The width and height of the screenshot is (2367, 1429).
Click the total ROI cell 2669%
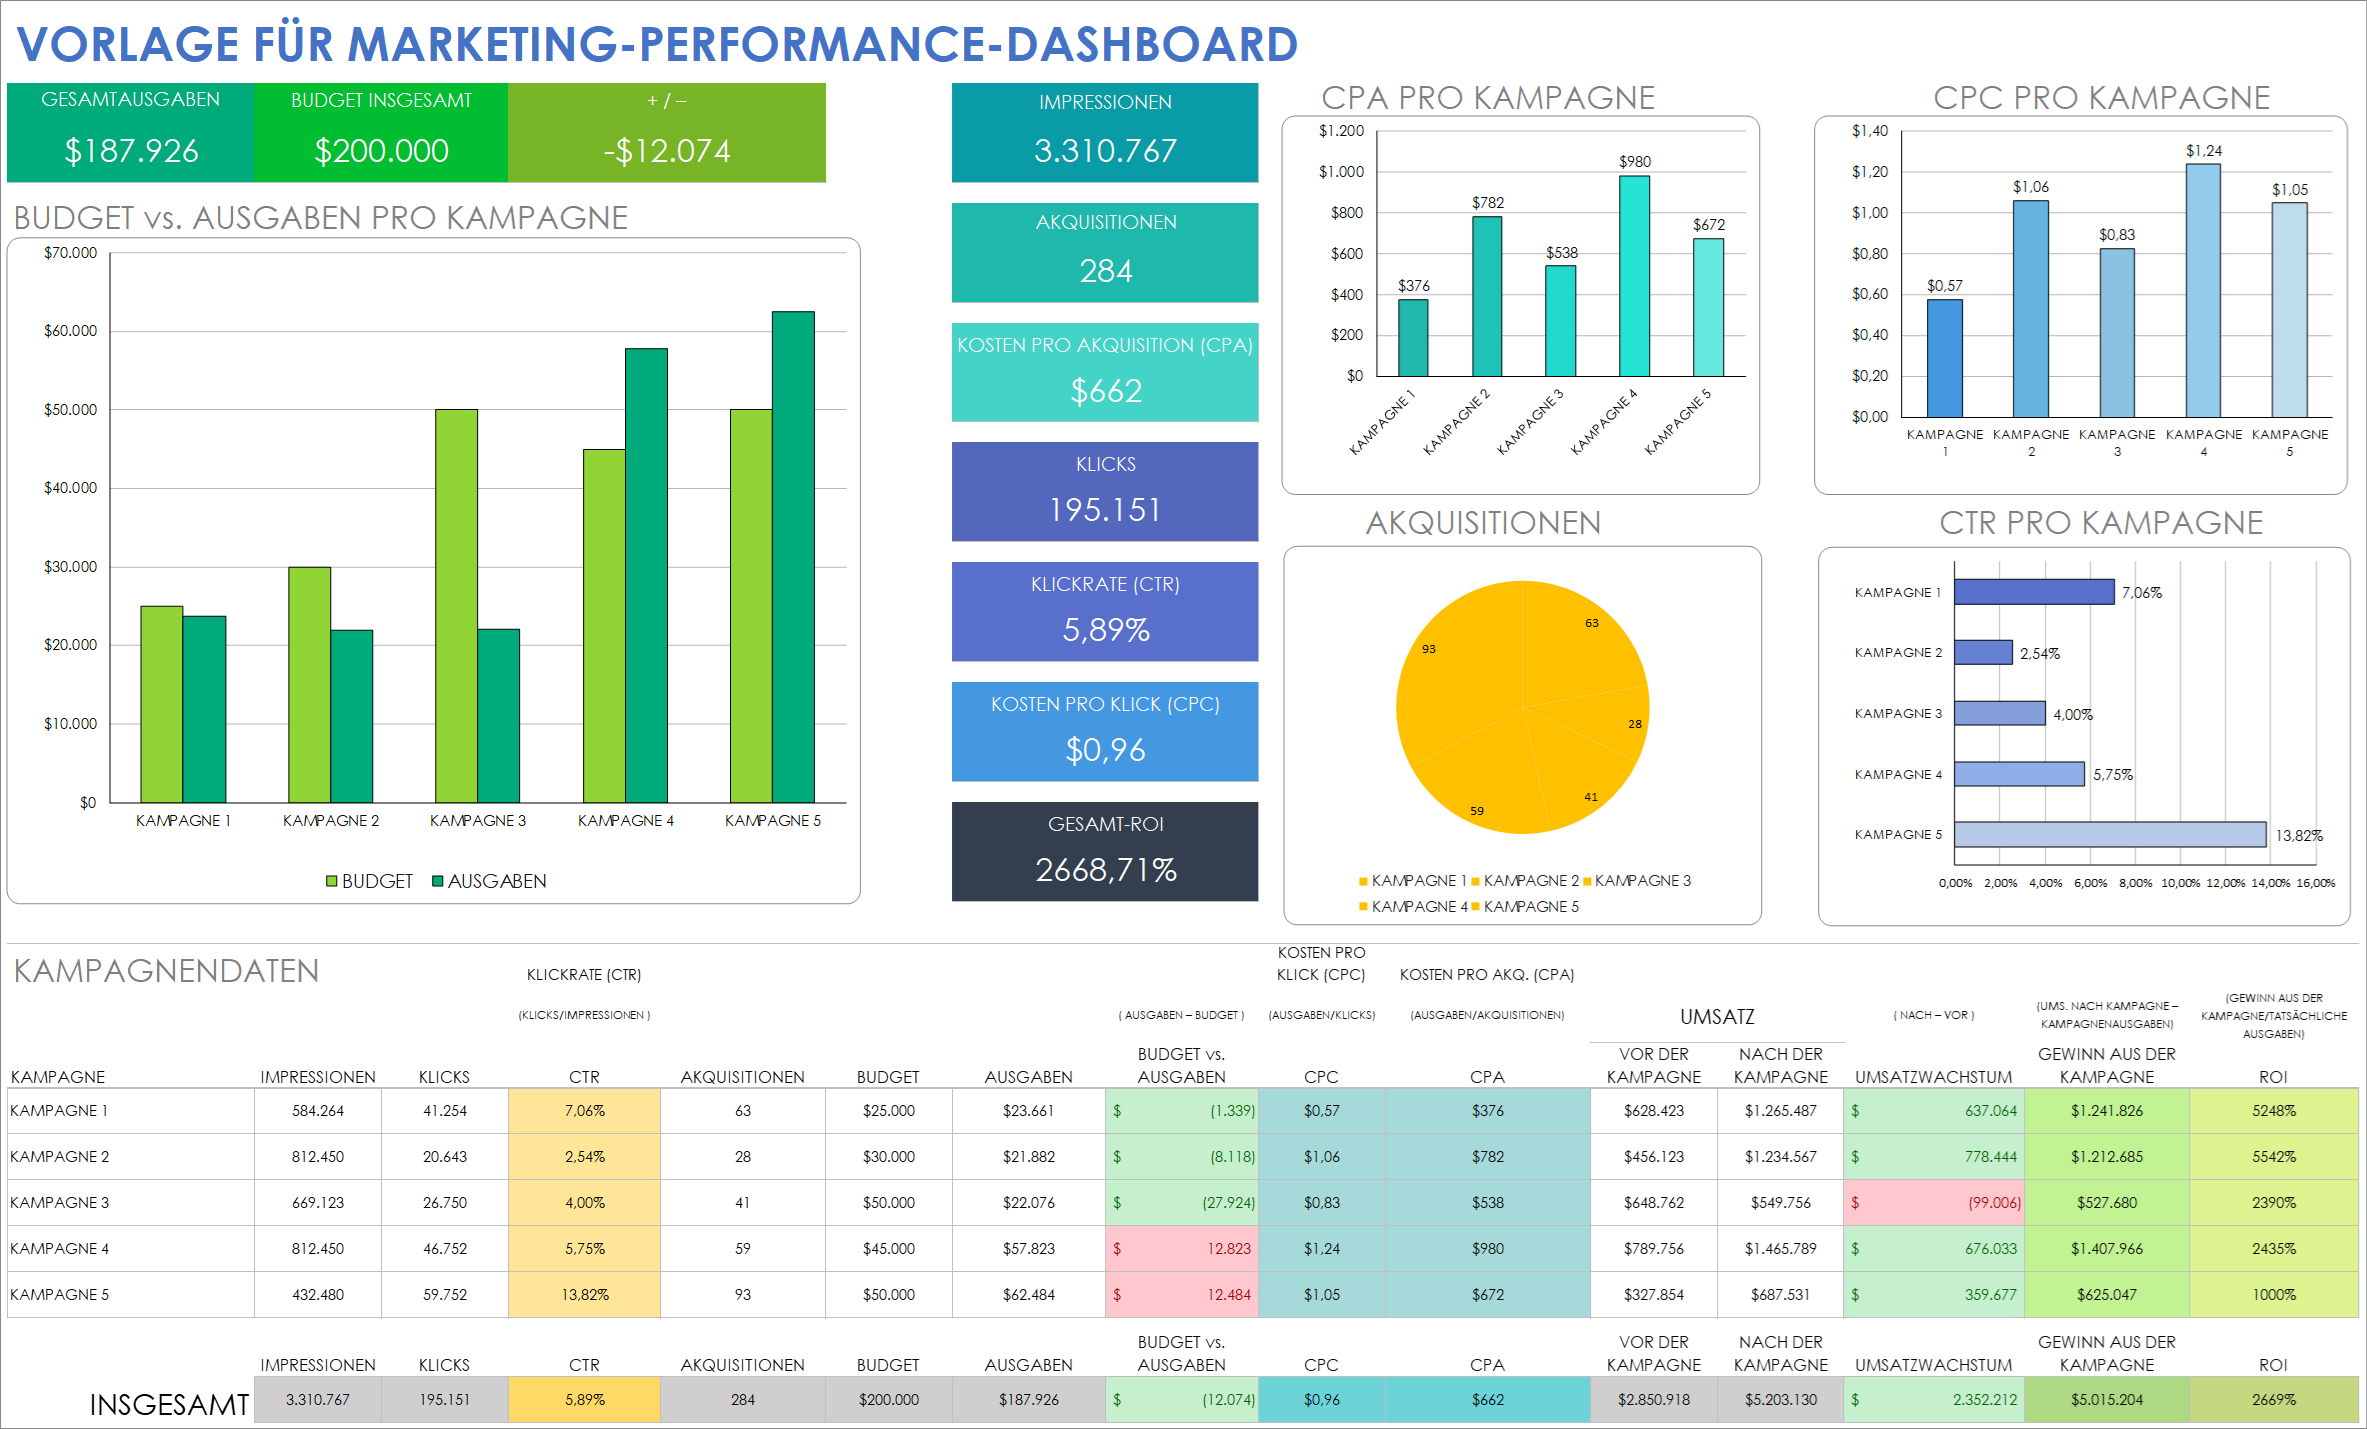pyautogui.click(x=2274, y=1400)
